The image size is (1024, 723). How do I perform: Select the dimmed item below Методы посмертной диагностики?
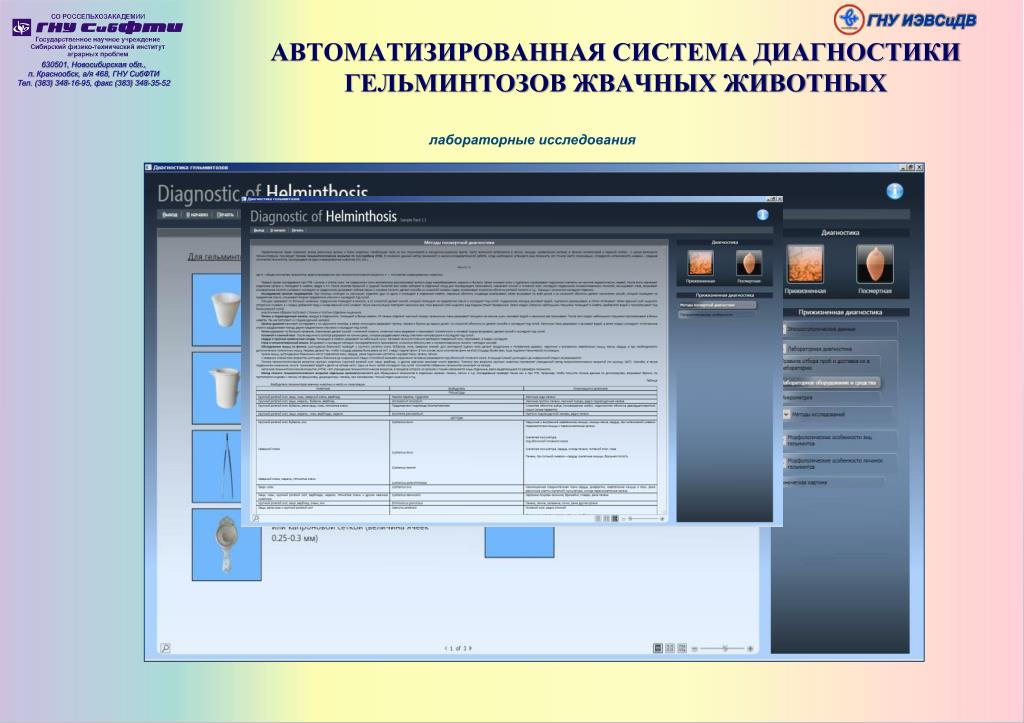(717, 314)
